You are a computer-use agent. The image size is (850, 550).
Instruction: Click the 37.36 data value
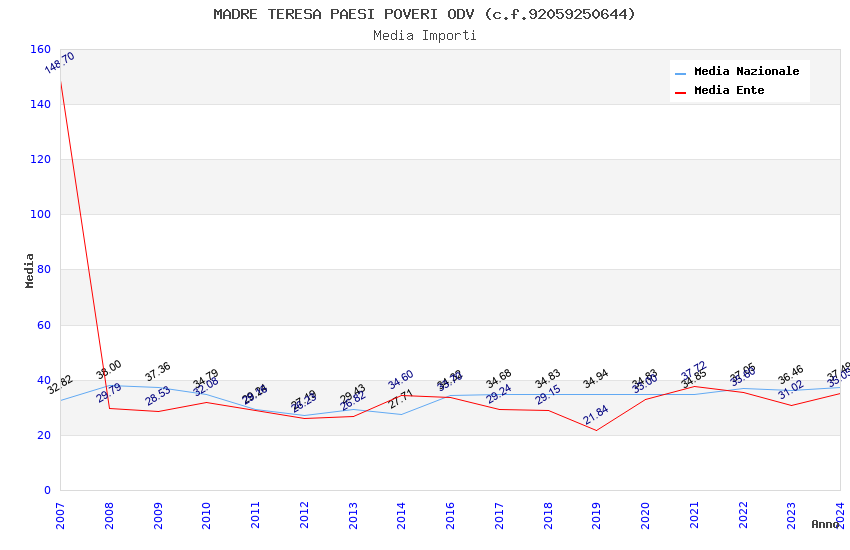click(157, 372)
